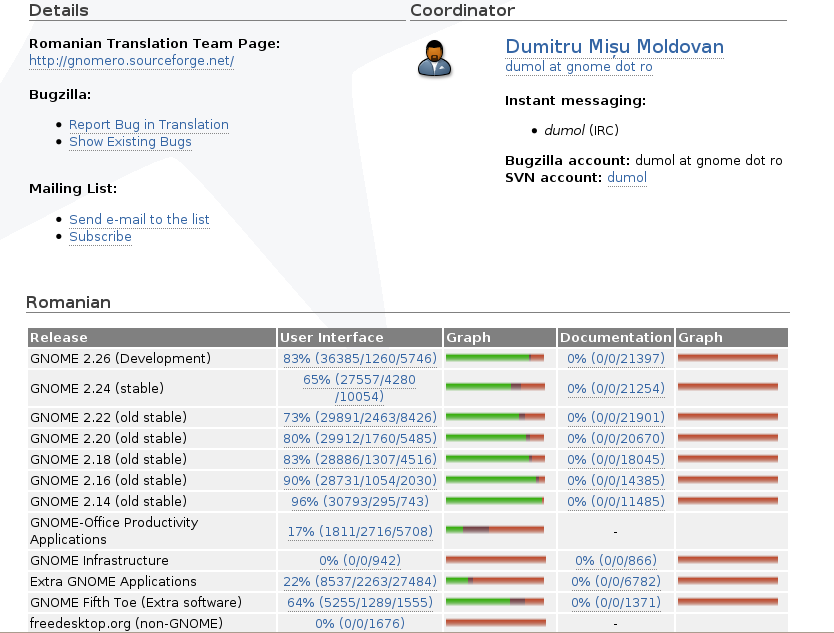
Task: Click the Extra GNOME Applications row name
Action: (x=113, y=581)
